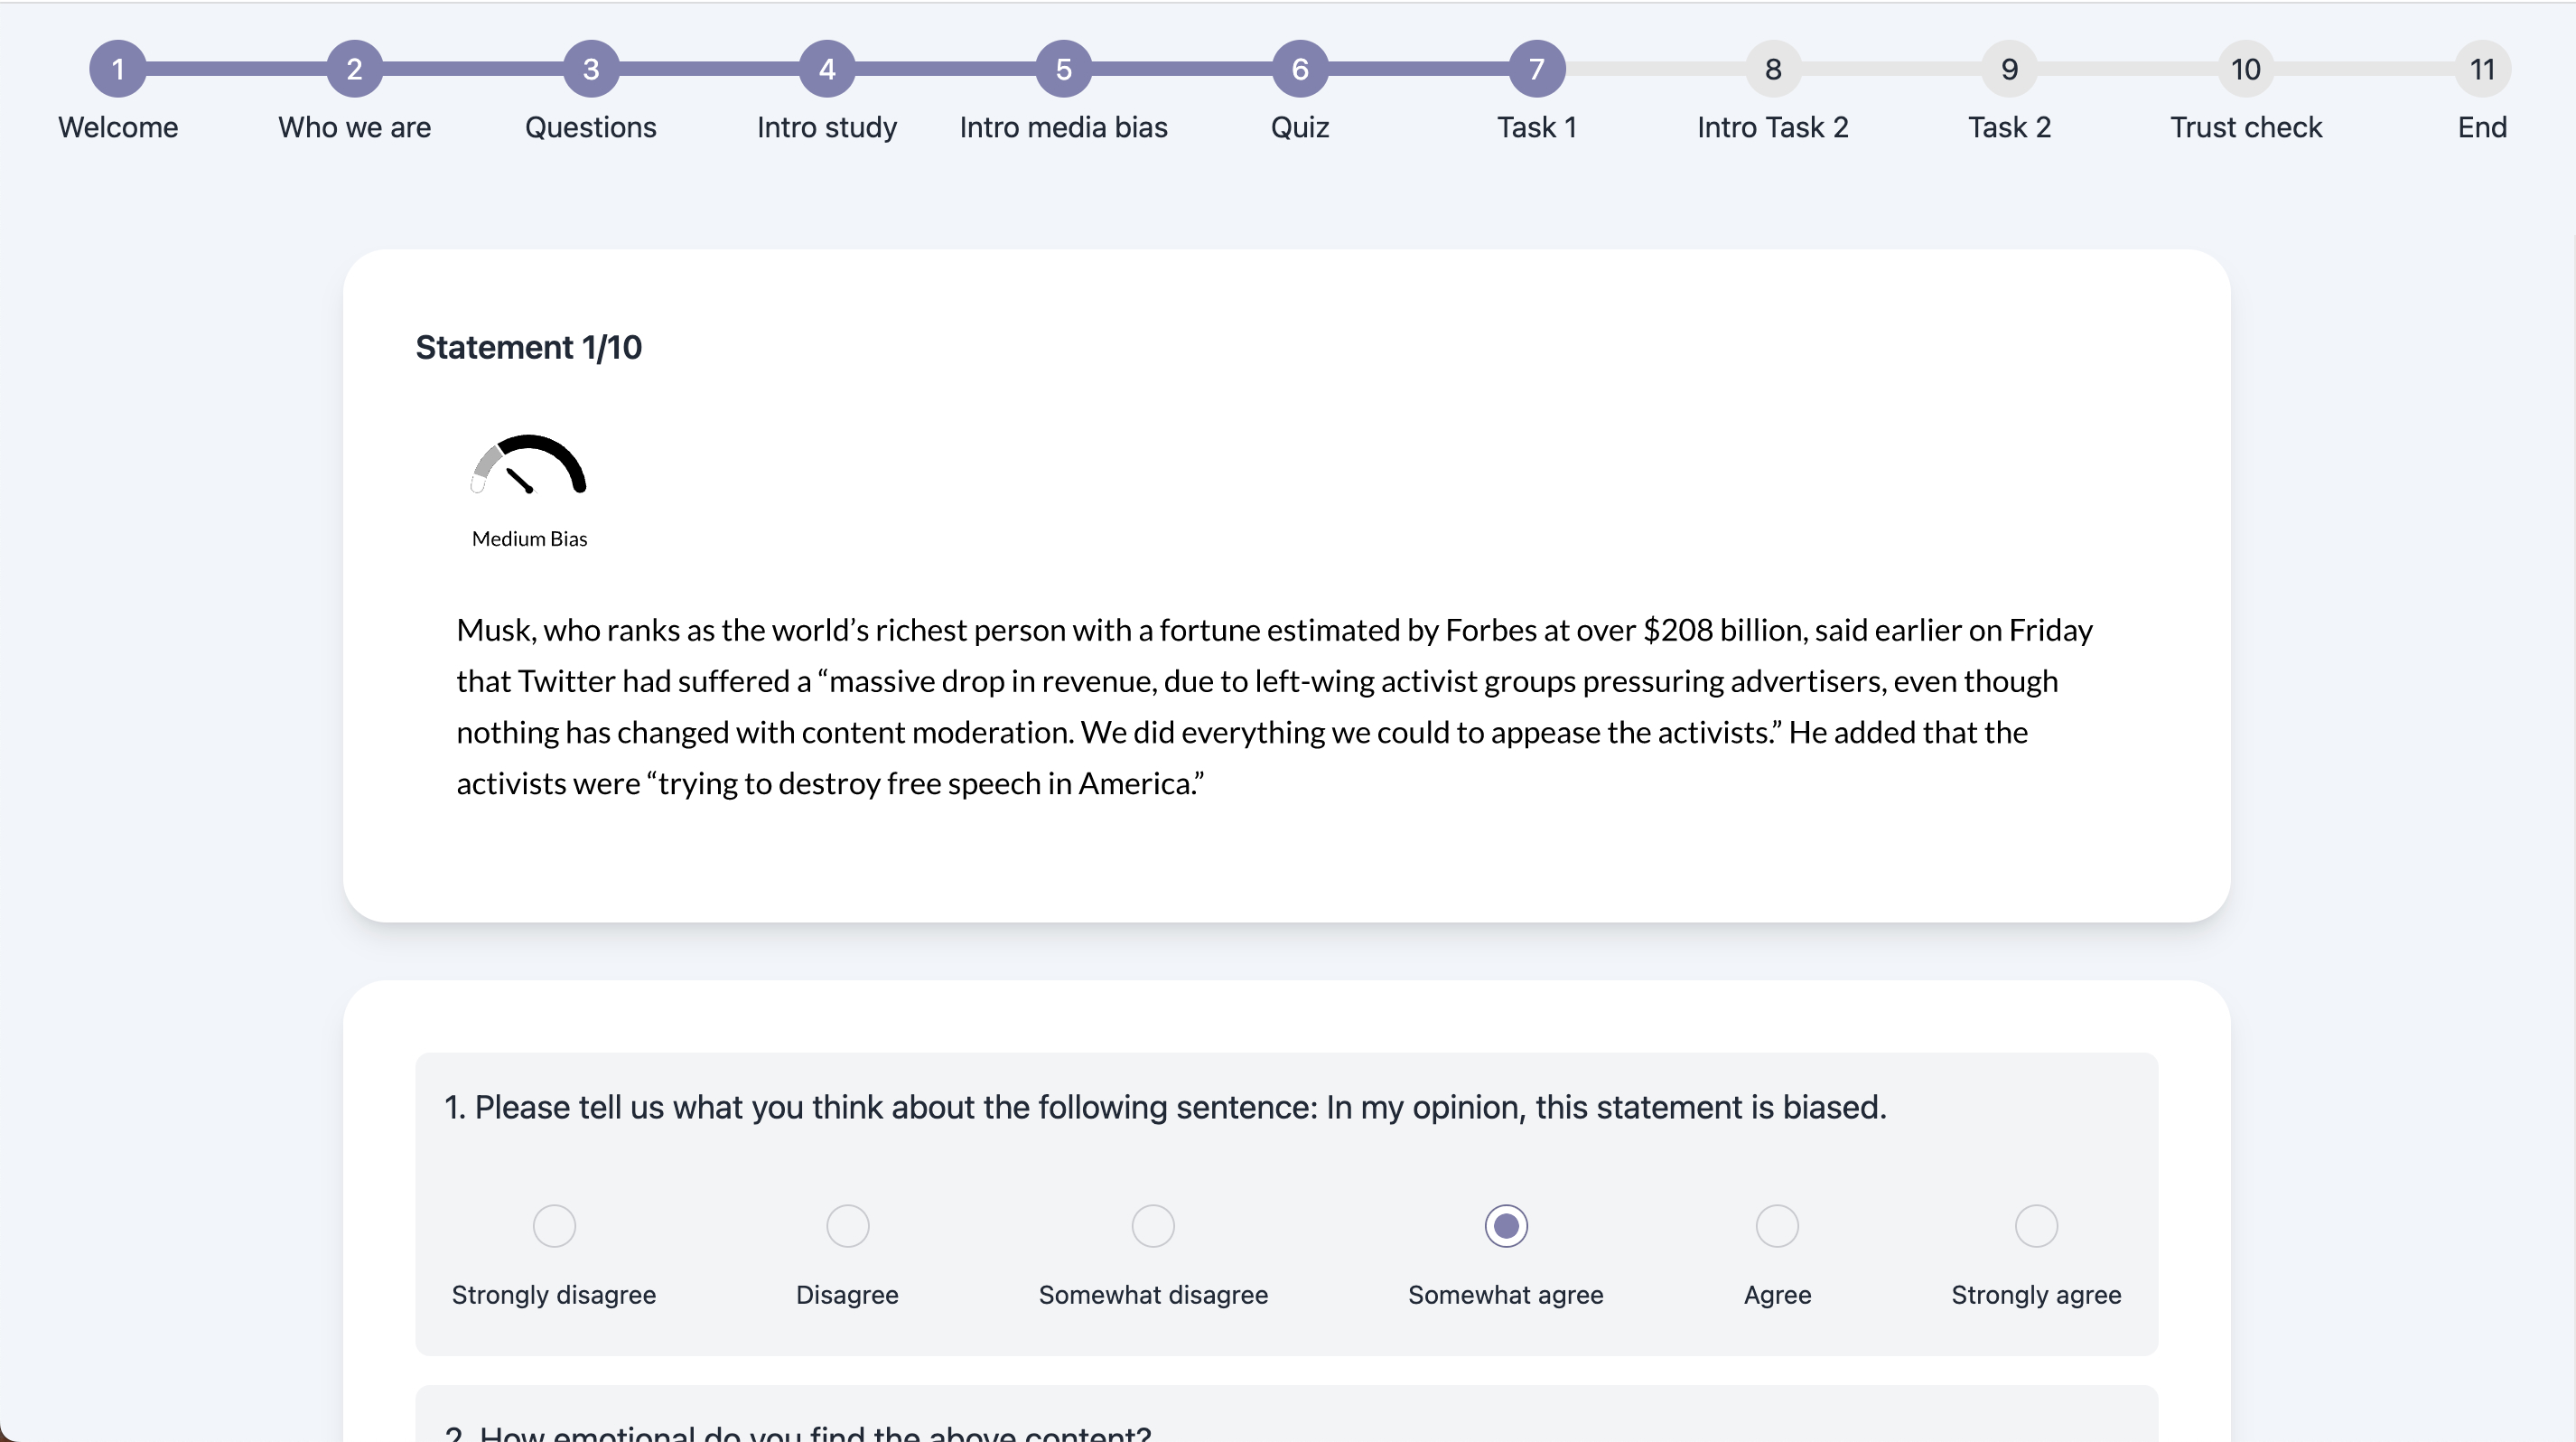The height and width of the screenshot is (1442, 2576).
Task: Select the Somewhat agree radio button
Action: pyautogui.click(x=1506, y=1226)
